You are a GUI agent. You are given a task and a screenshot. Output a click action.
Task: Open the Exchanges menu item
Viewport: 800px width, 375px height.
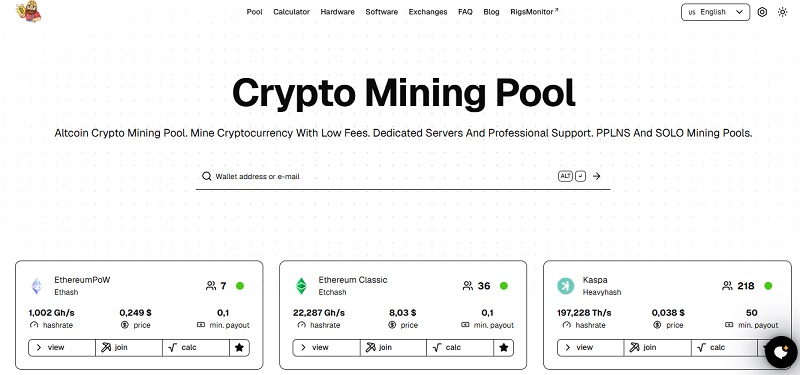[428, 12]
